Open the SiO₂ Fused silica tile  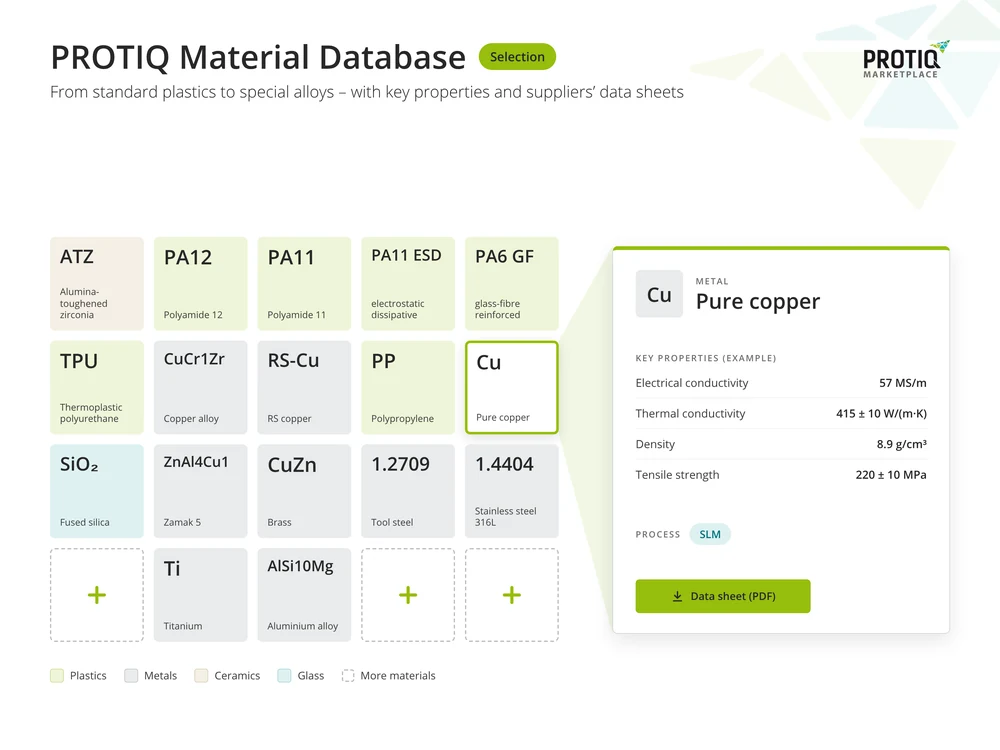coord(97,491)
